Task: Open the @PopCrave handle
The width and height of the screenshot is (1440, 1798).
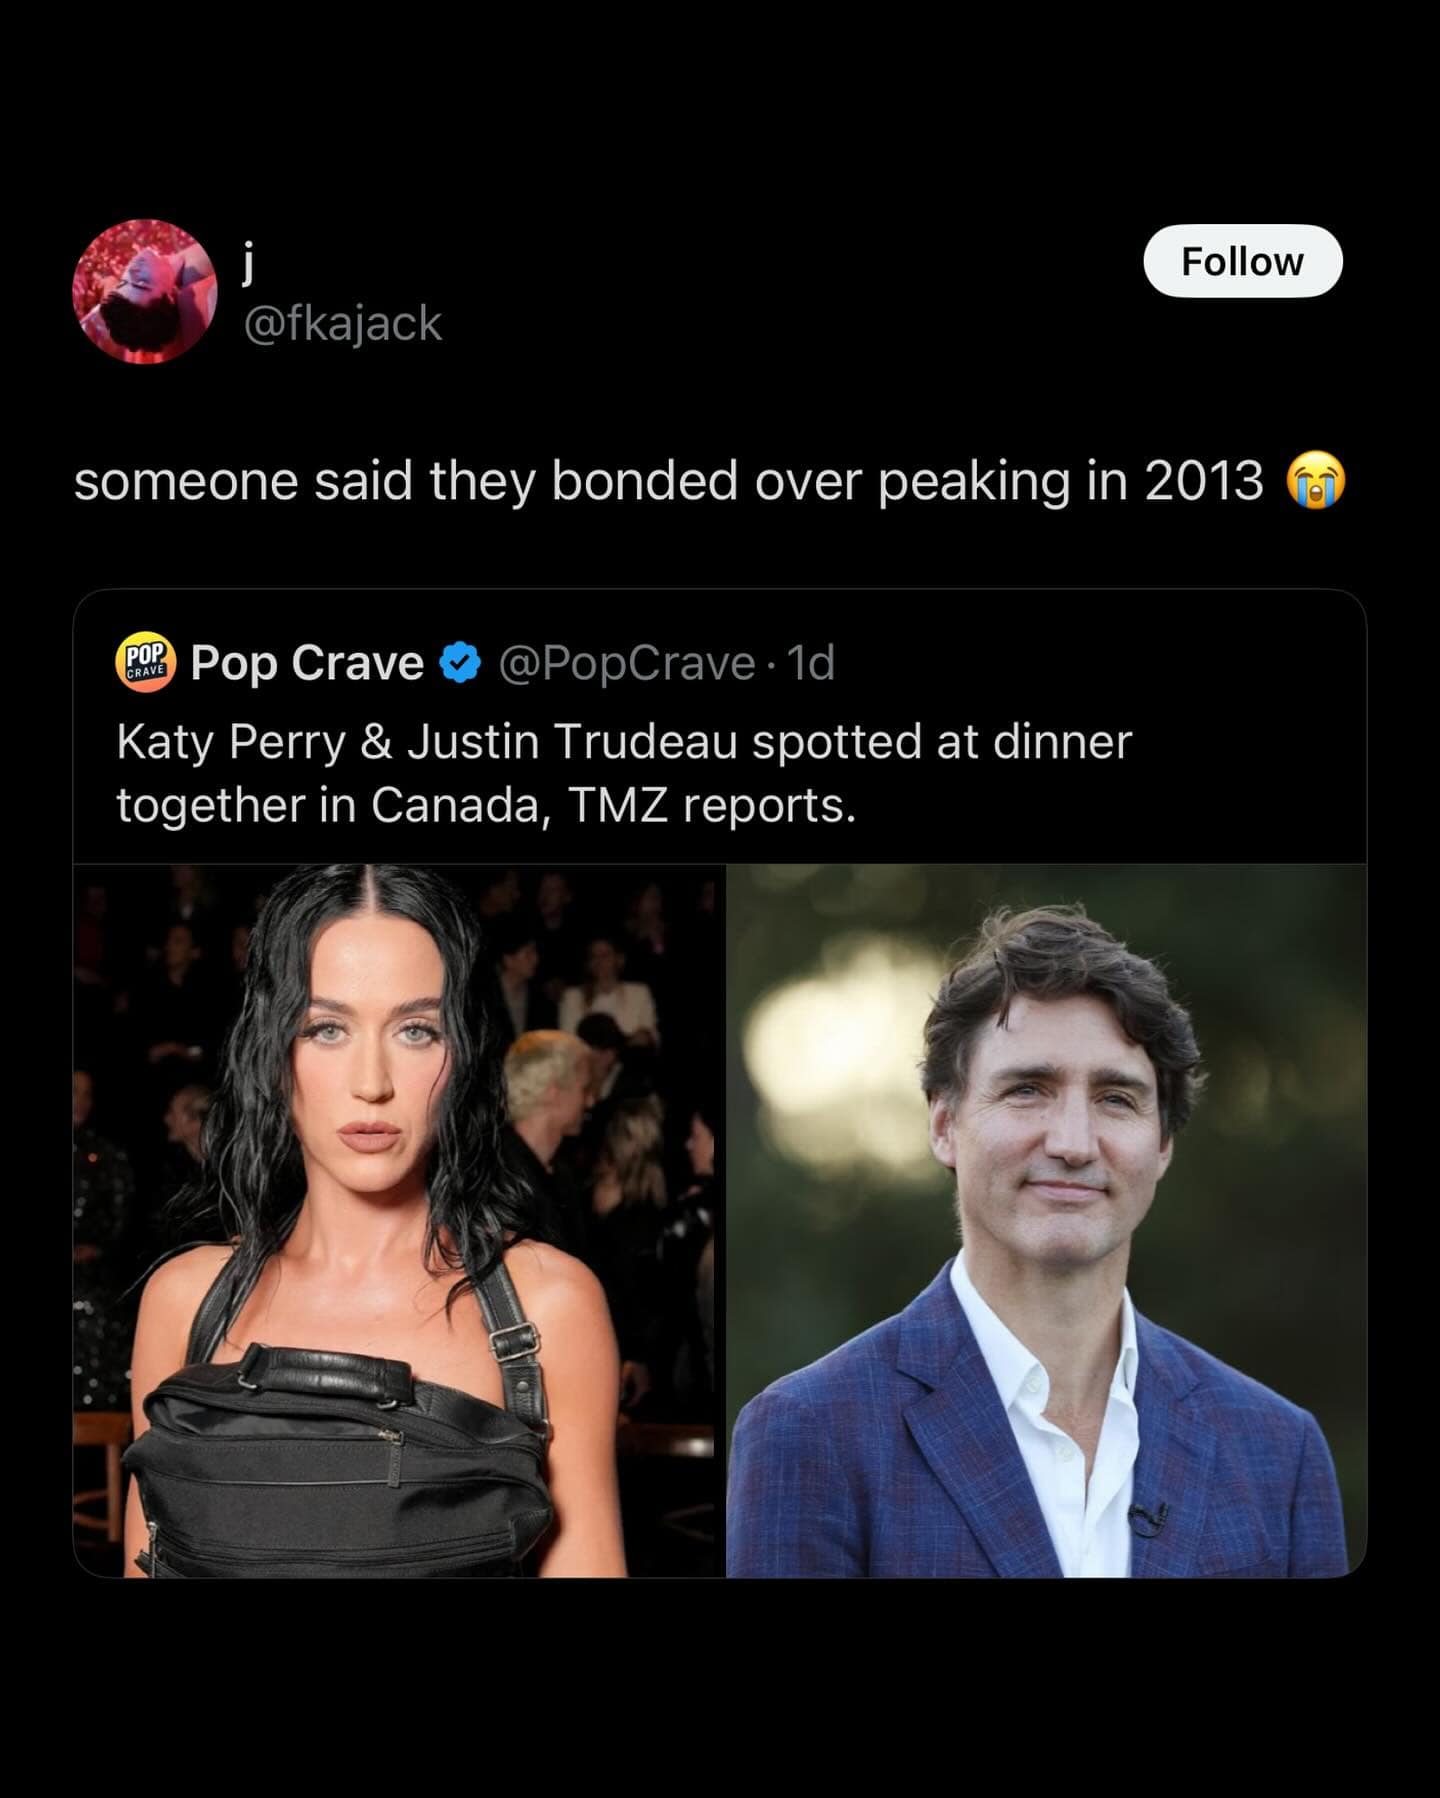Action: [626, 663]
